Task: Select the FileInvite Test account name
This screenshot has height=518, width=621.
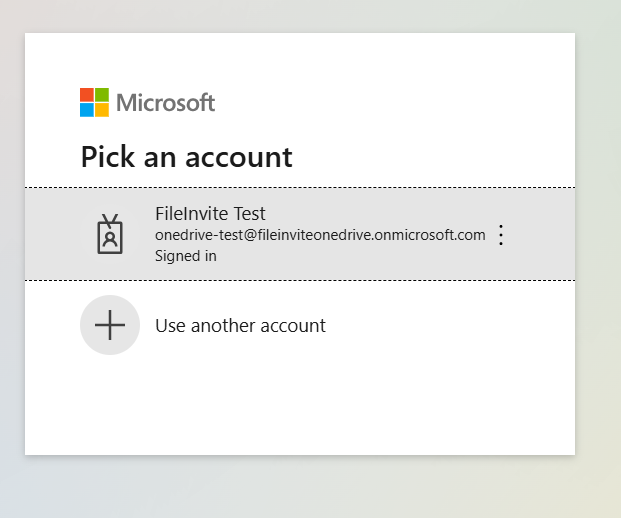Action: click(210, 214)
